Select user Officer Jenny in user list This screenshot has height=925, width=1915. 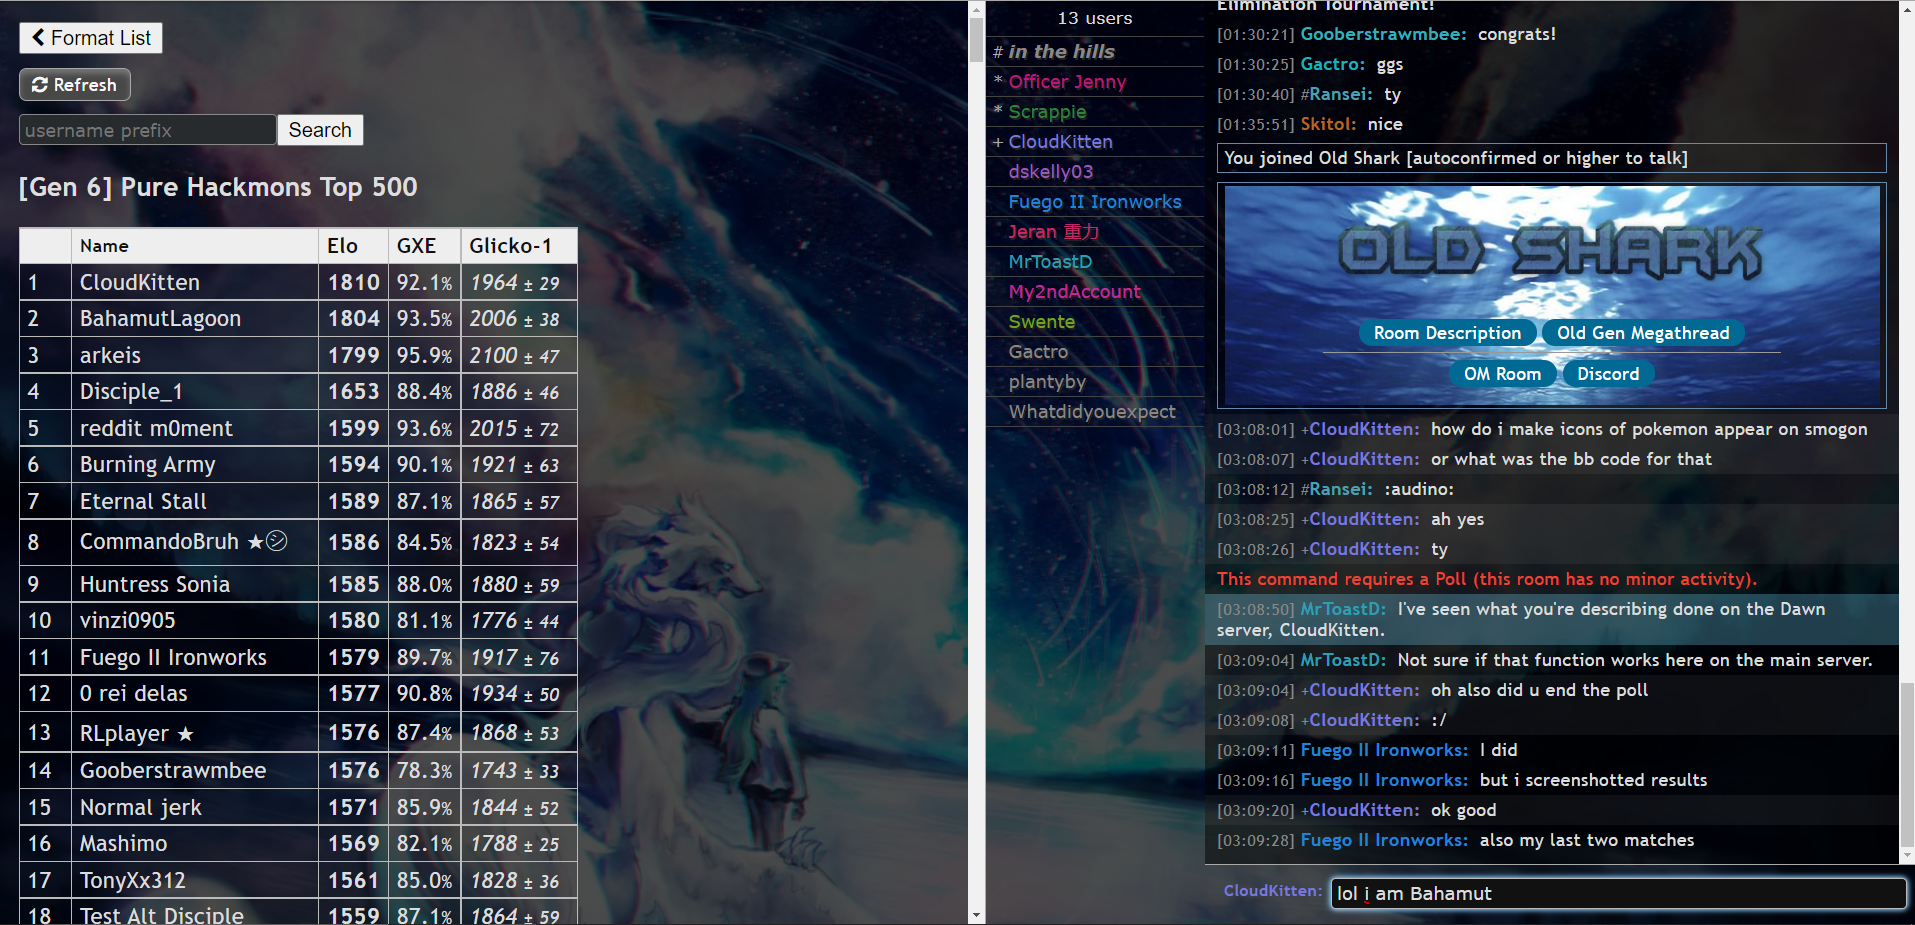click(x=1067, y=82)
